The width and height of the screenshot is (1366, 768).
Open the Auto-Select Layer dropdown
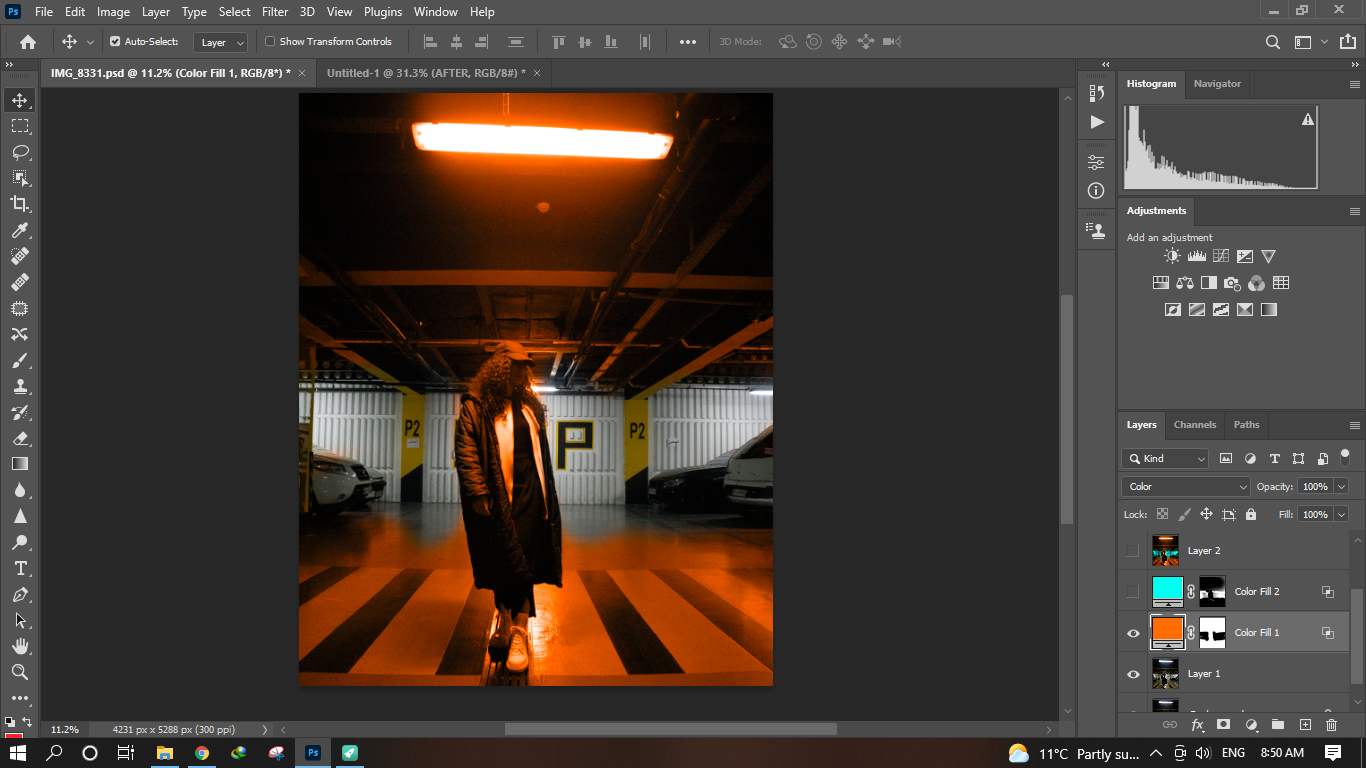pyautogui.click(x=221, y=43)
